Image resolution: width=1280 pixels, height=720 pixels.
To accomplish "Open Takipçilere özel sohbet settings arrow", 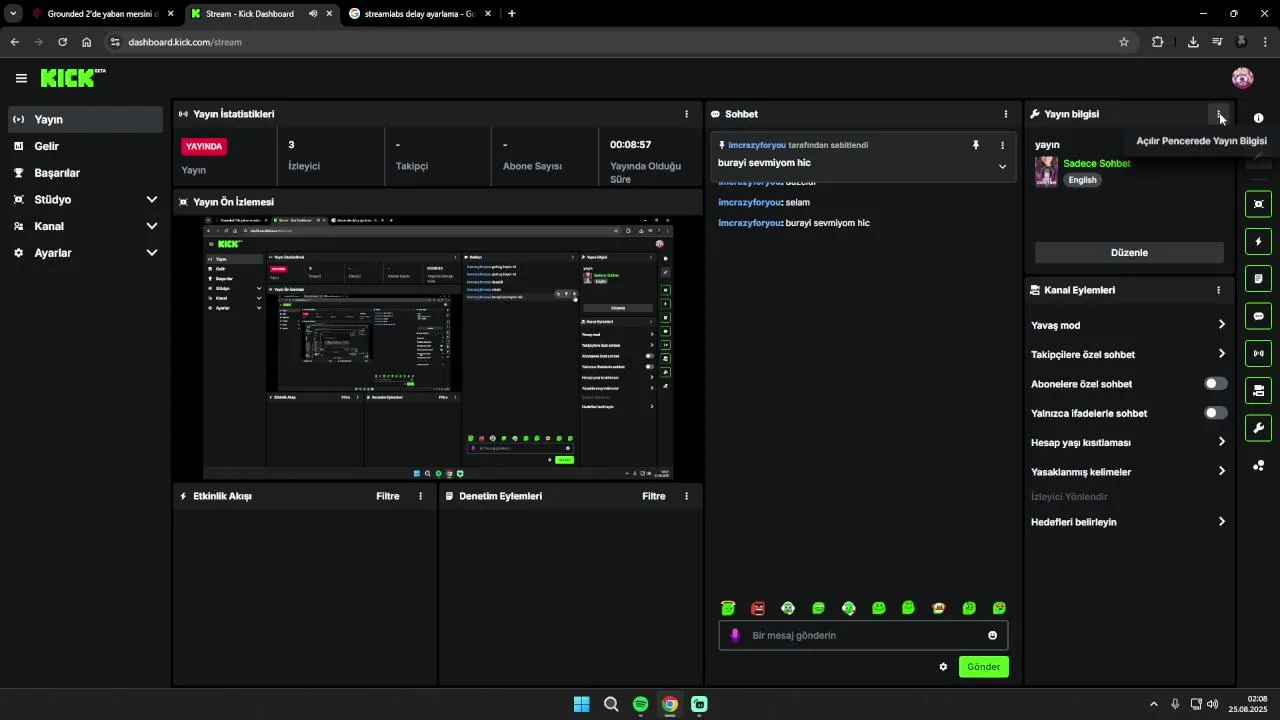I will (x=1221, y=354).
